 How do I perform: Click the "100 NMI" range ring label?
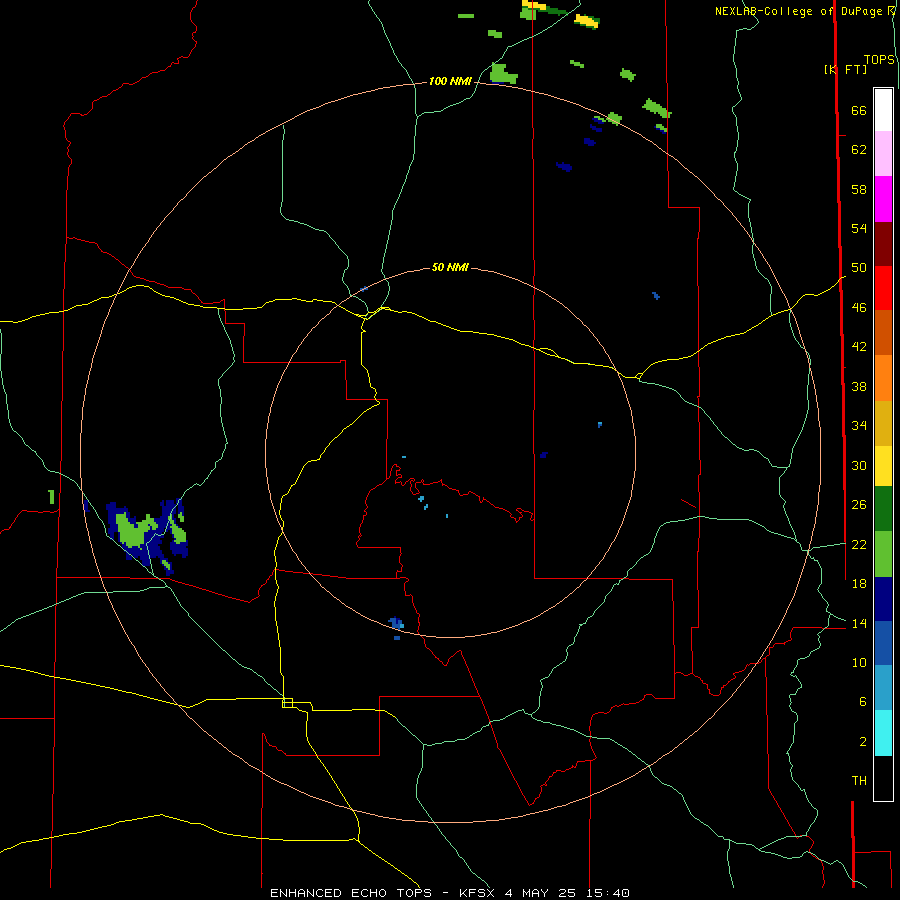coord(450,82)
